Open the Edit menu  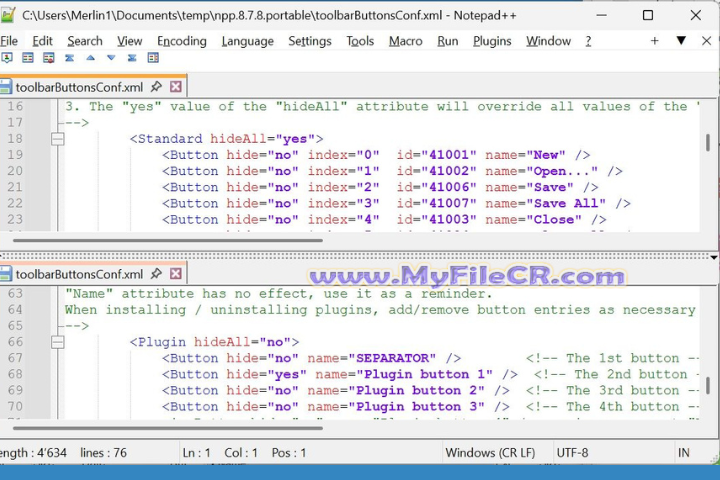[x=42, y=41]
